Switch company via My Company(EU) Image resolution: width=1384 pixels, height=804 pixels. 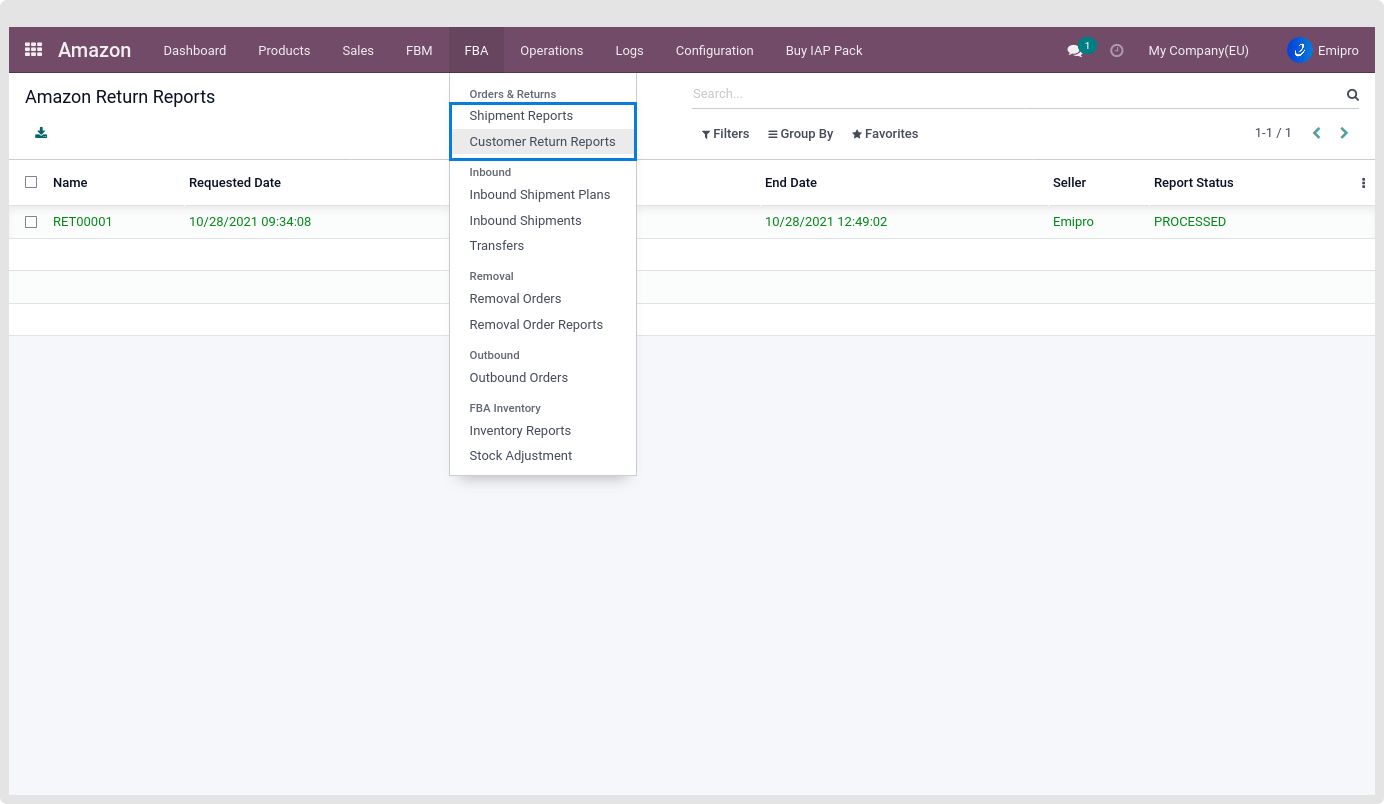tap(1198, 51)
